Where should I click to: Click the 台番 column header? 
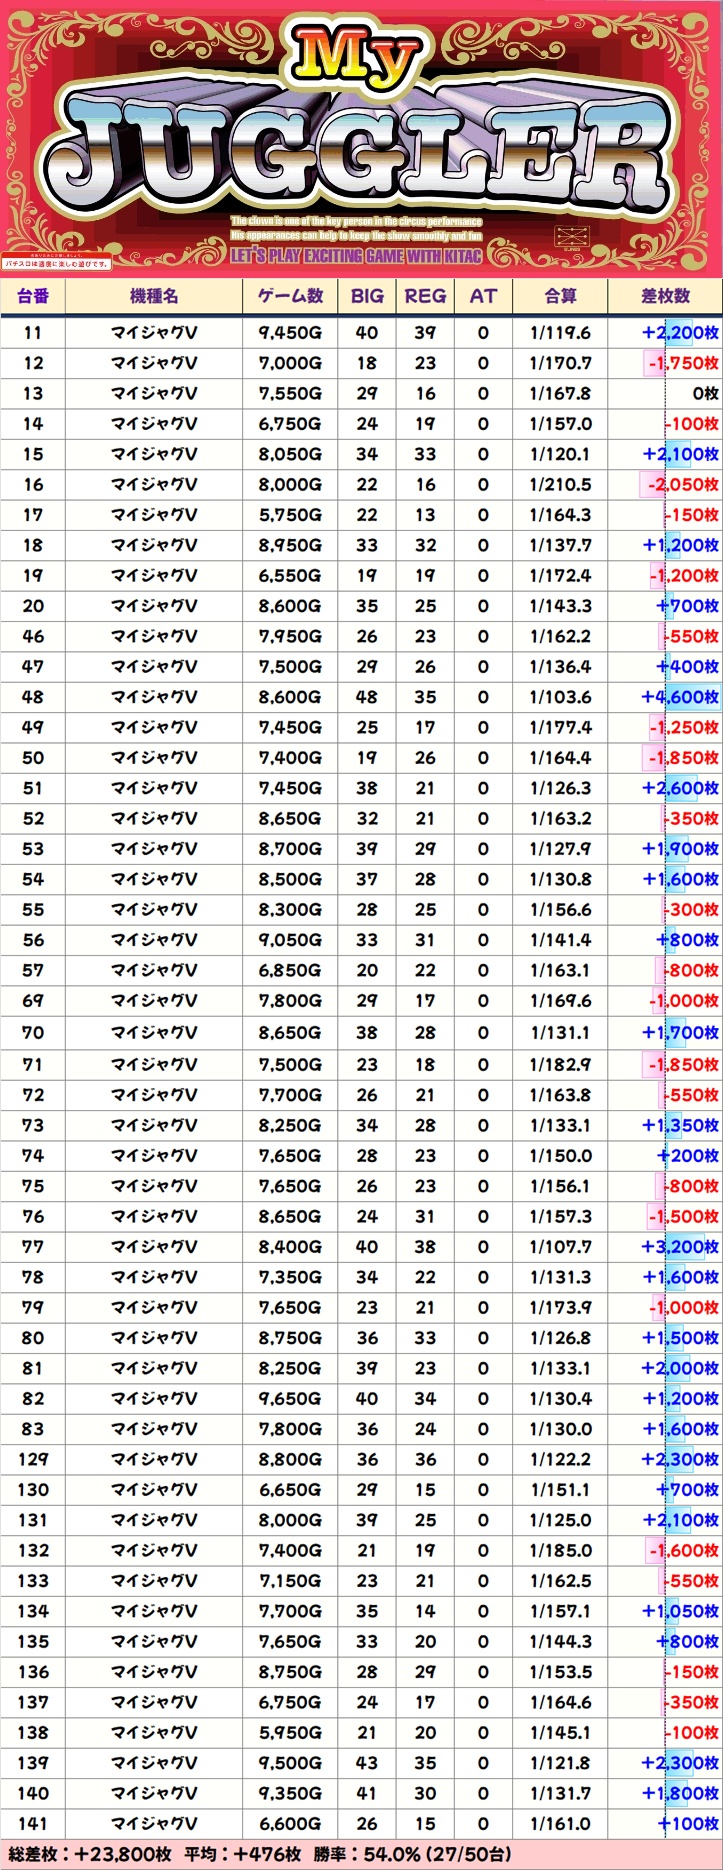(33, 296)
